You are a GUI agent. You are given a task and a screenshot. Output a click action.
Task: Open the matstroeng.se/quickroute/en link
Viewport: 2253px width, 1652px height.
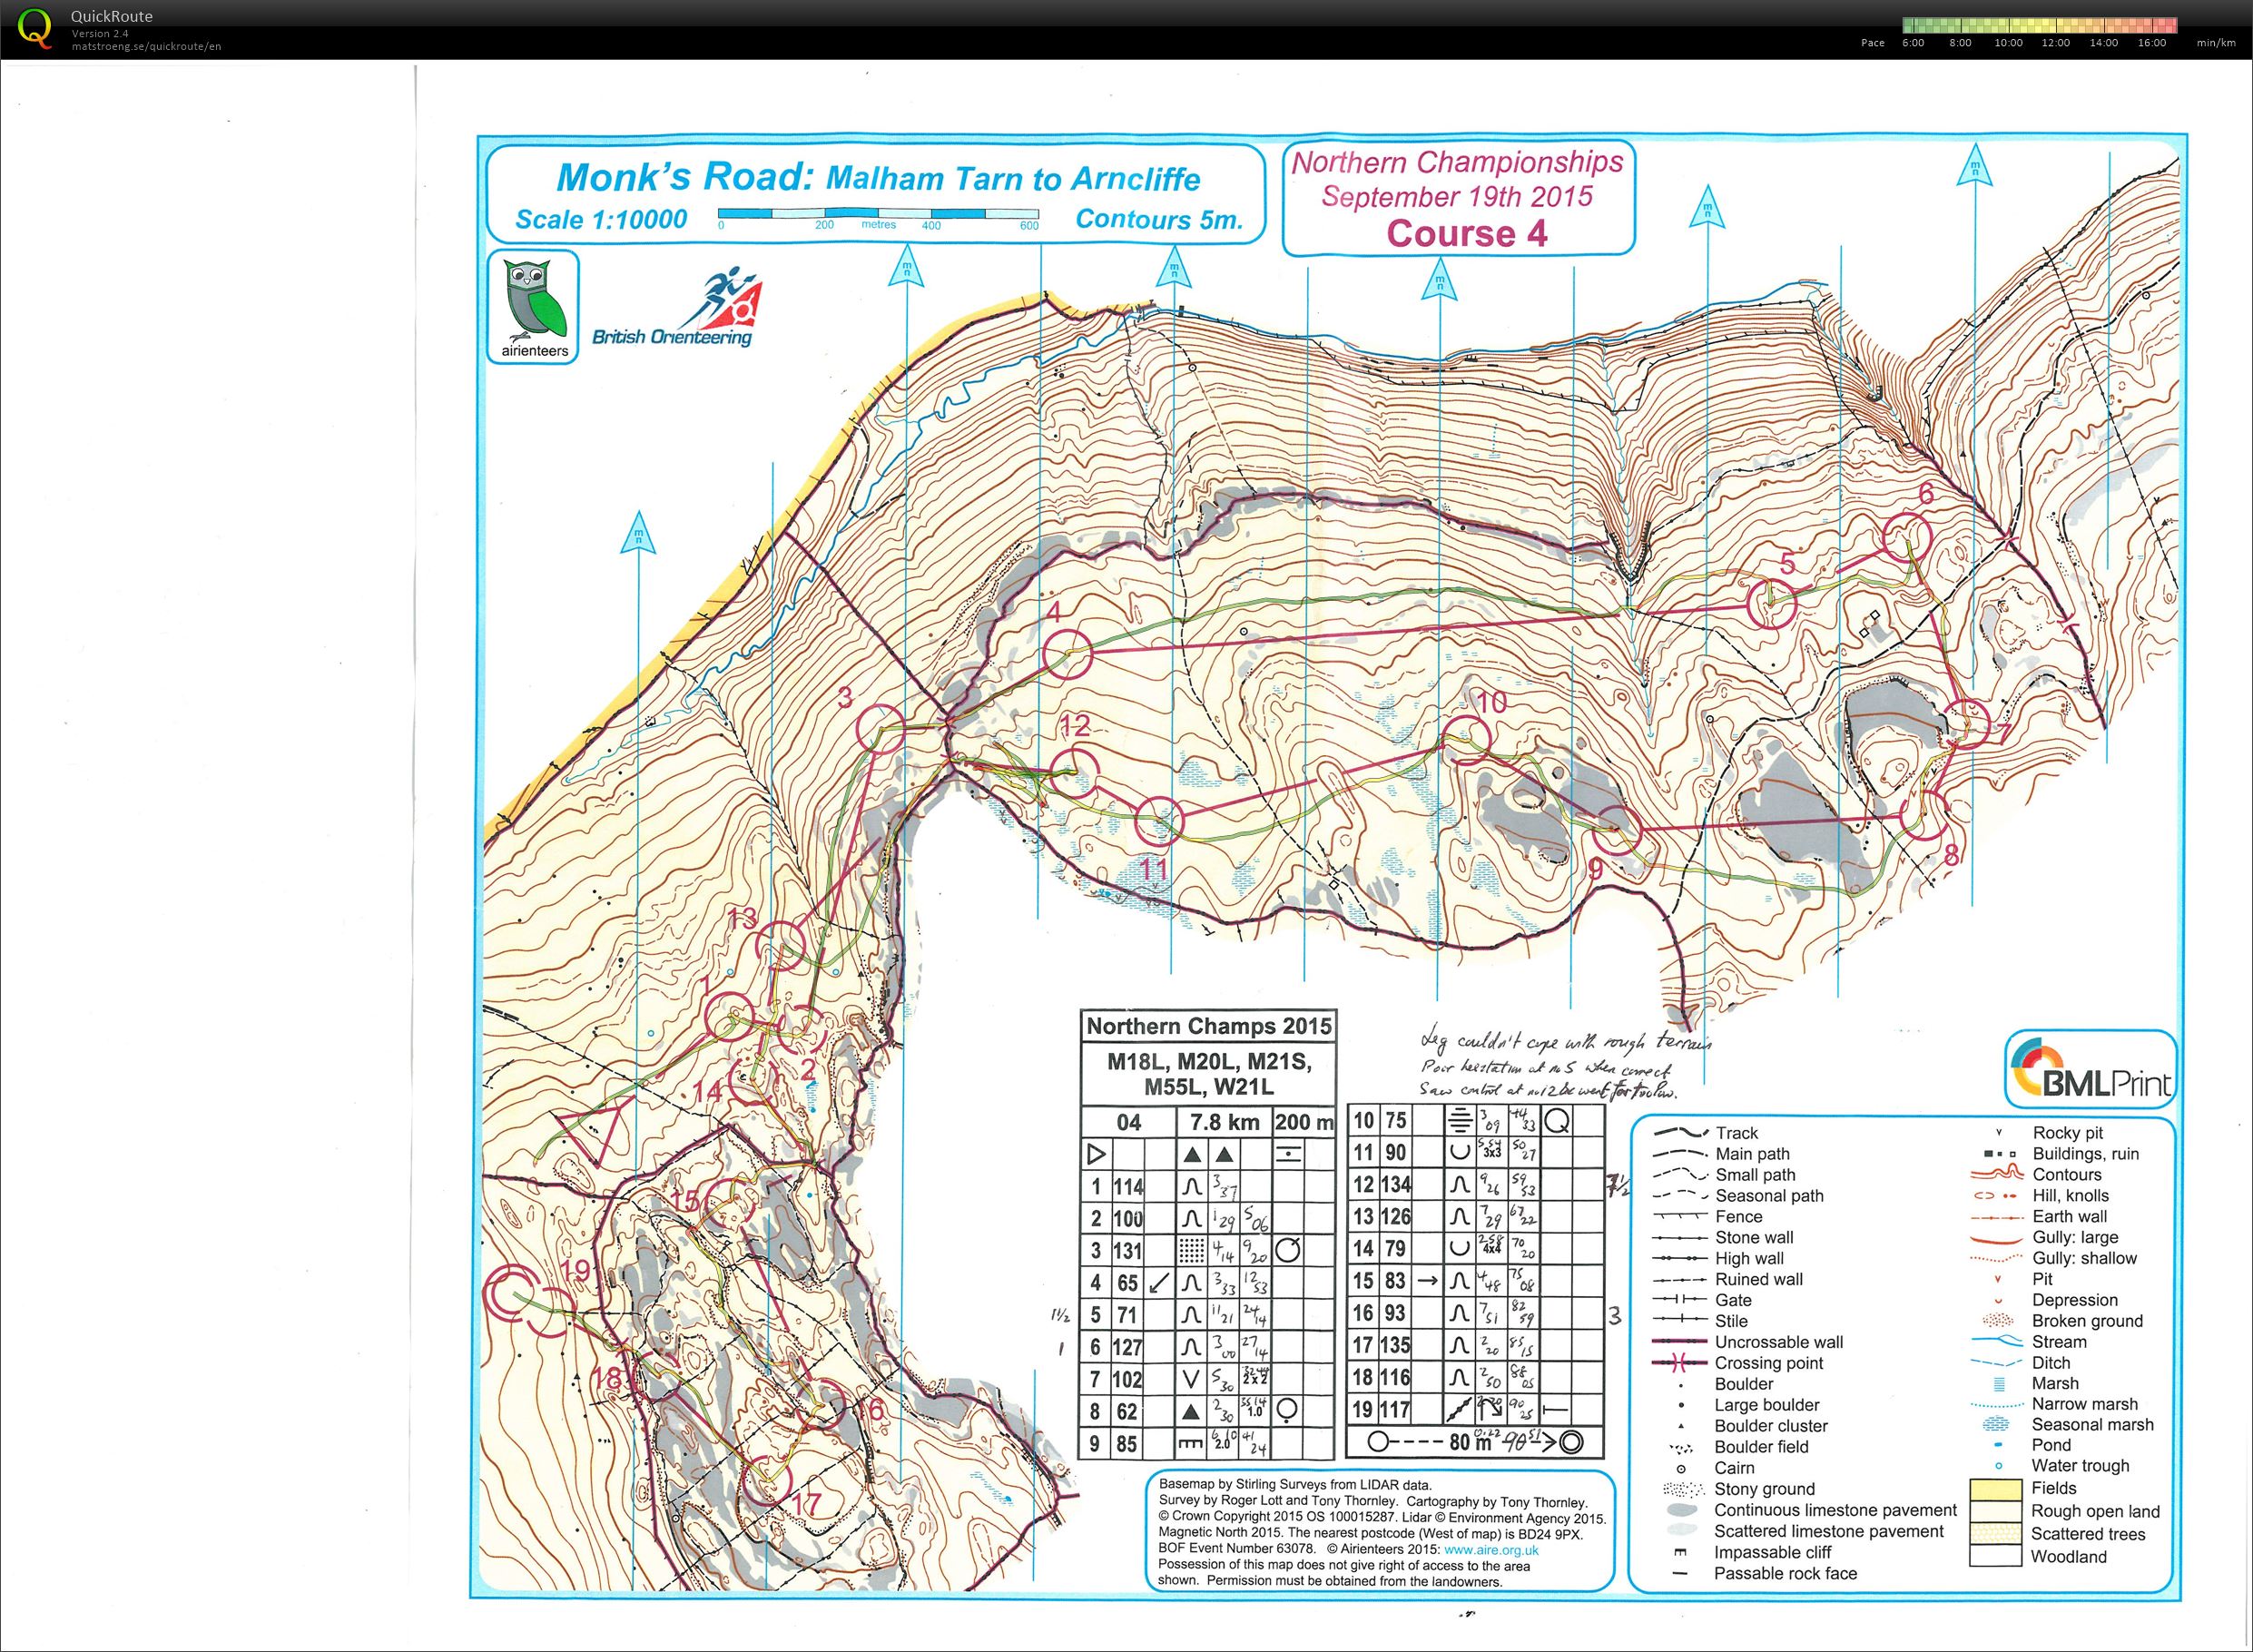click(148, 45)
